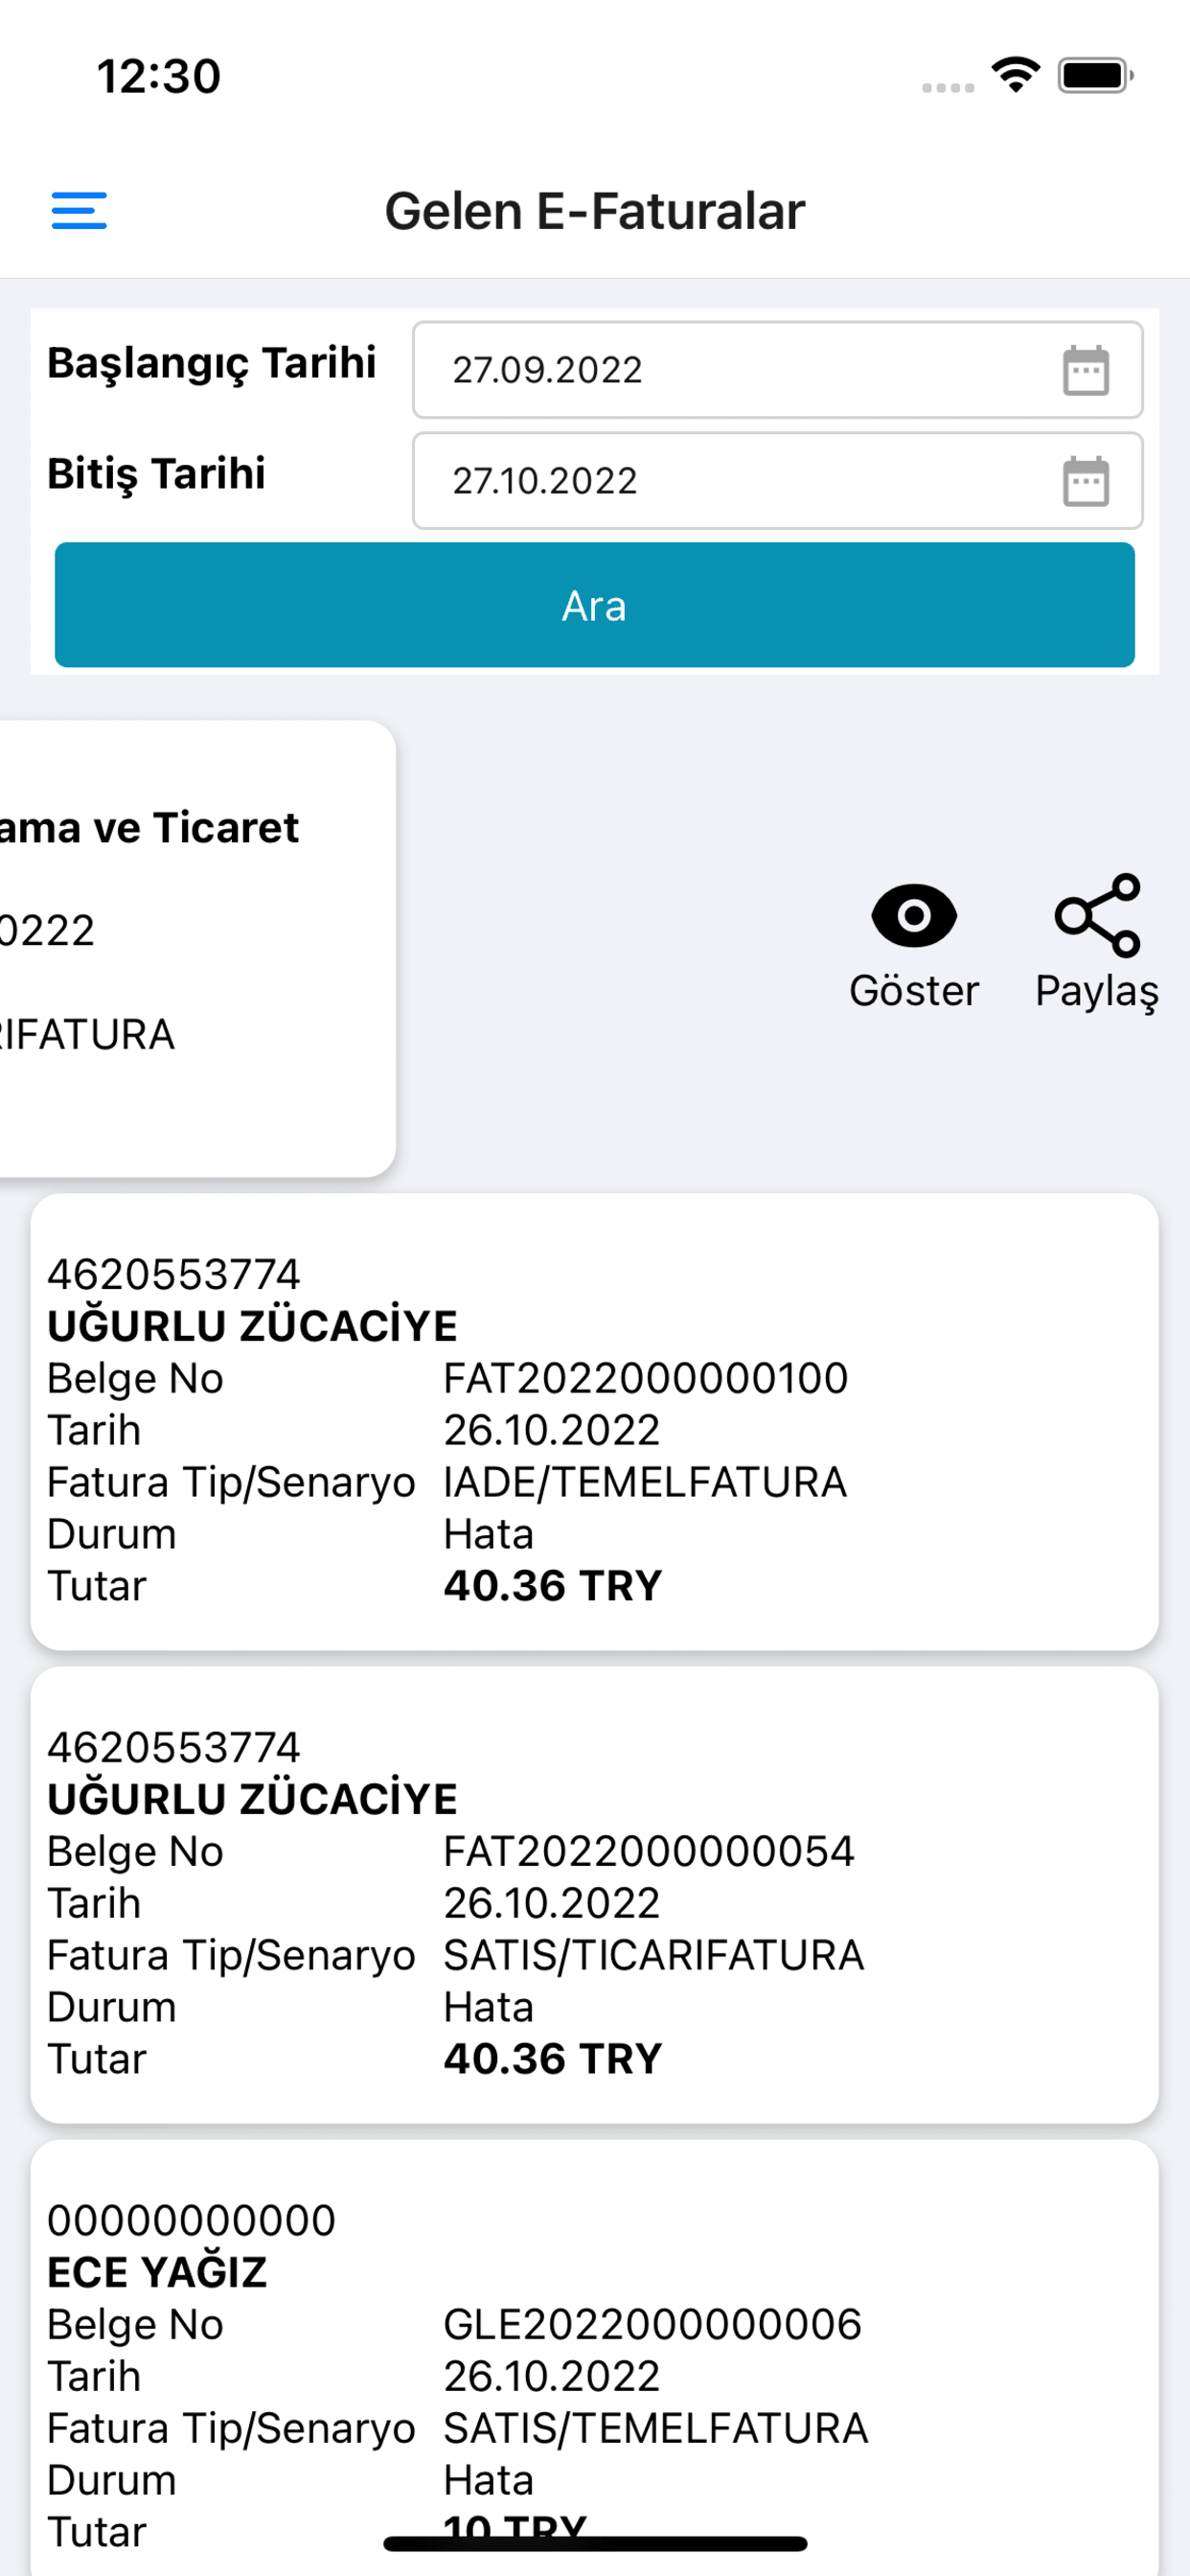
Task: Open ECE YAĞIZ invoice GLE2022000000006
Action: (x=595, y=2357)
